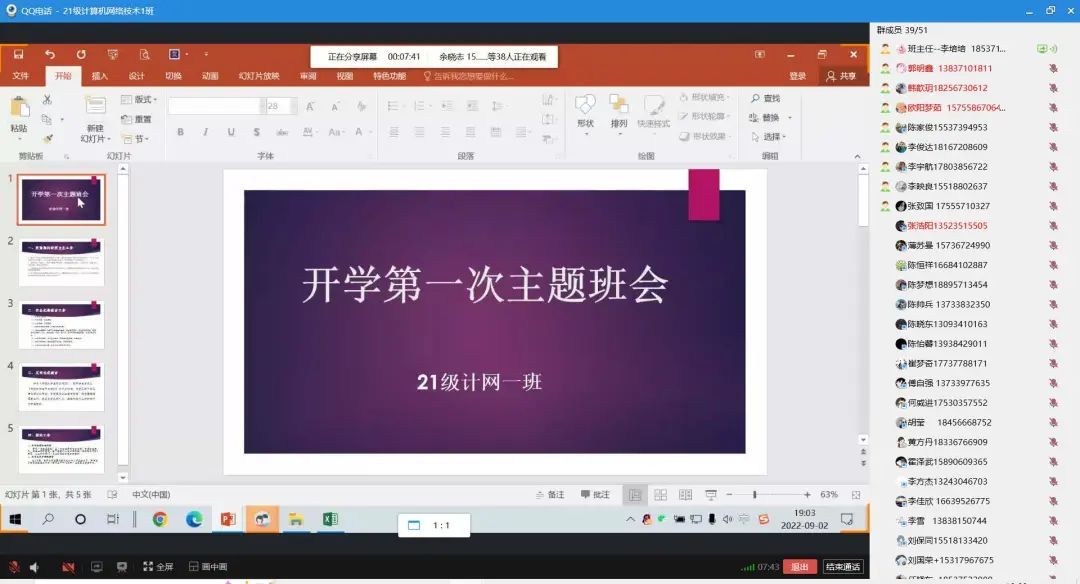Click the zoom in plus button
The image size is (1080, 584).
[x=807, y=494]
